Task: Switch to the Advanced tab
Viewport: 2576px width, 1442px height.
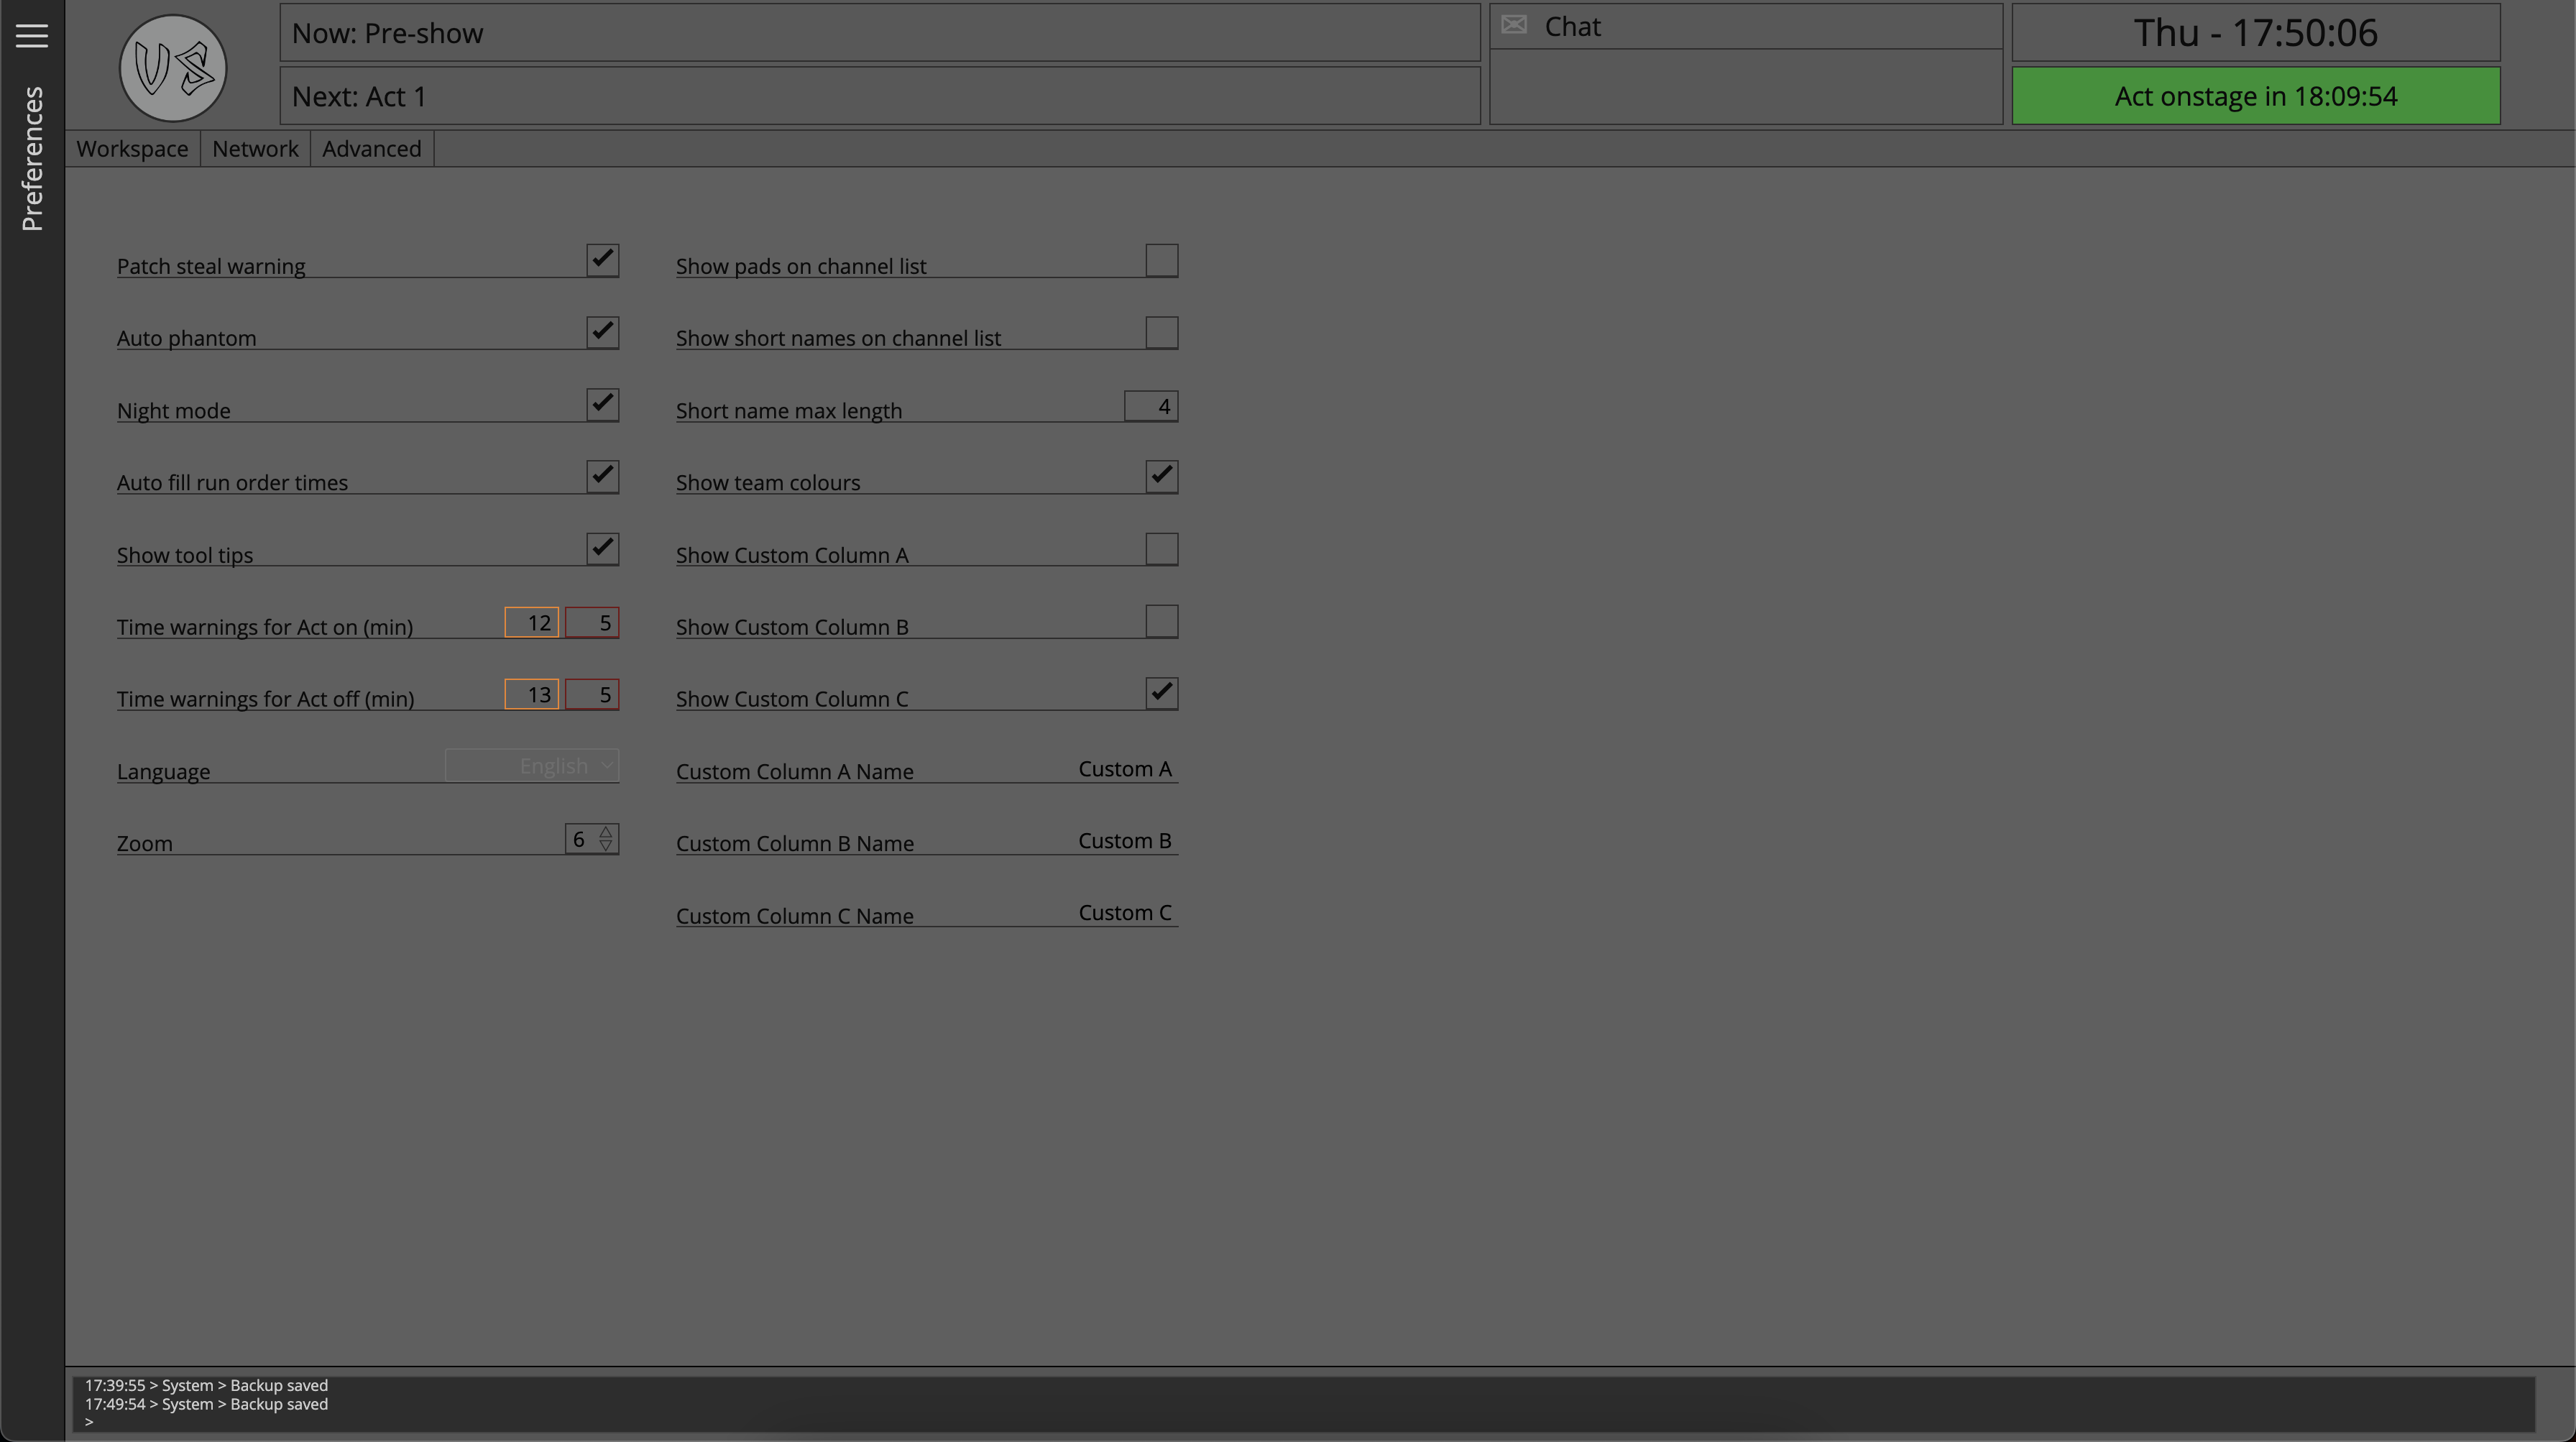Action: [x=372, y=148]
